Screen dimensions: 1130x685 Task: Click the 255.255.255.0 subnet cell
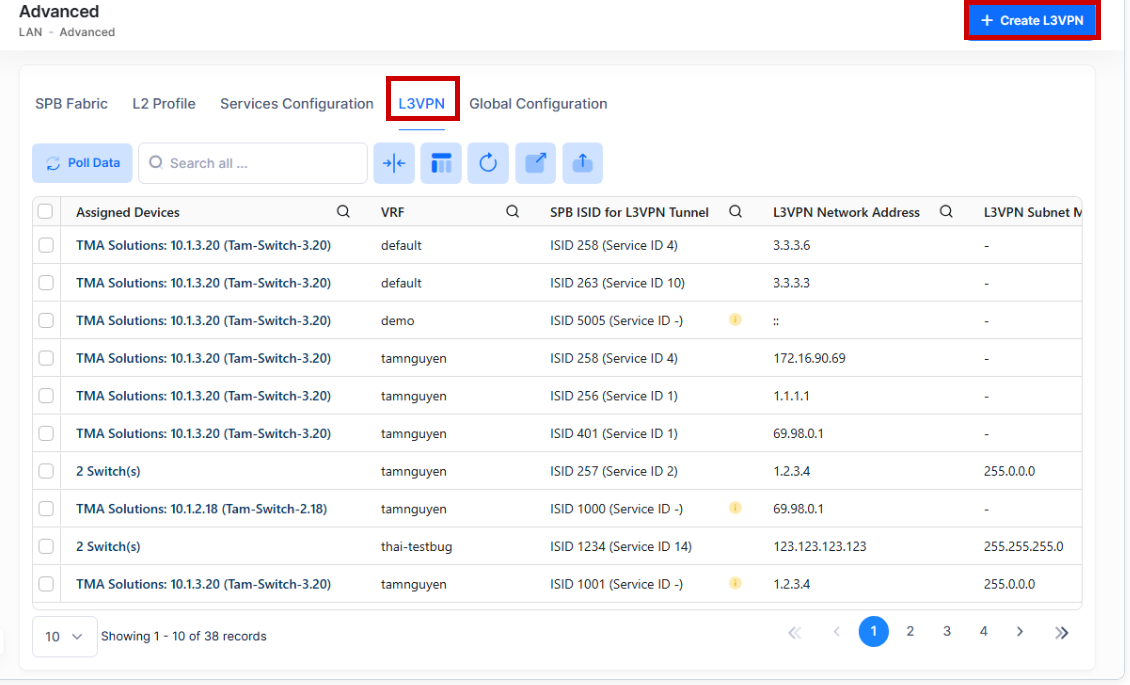[1023, 547]
